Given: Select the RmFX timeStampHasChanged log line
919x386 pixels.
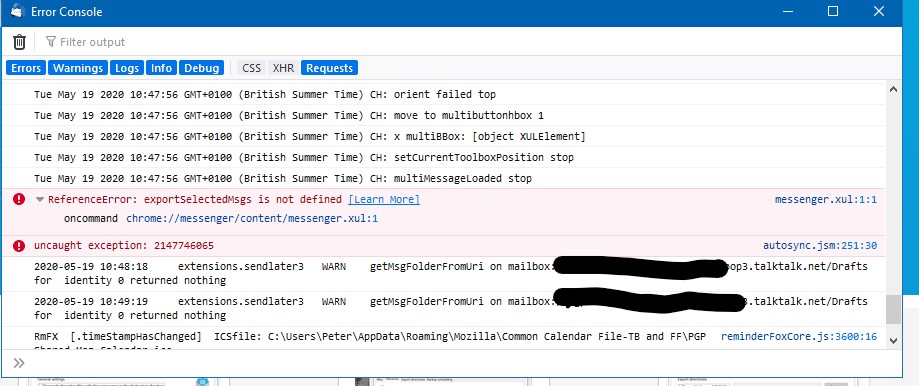Looking at the screenshot, I should tap(443, 338).
